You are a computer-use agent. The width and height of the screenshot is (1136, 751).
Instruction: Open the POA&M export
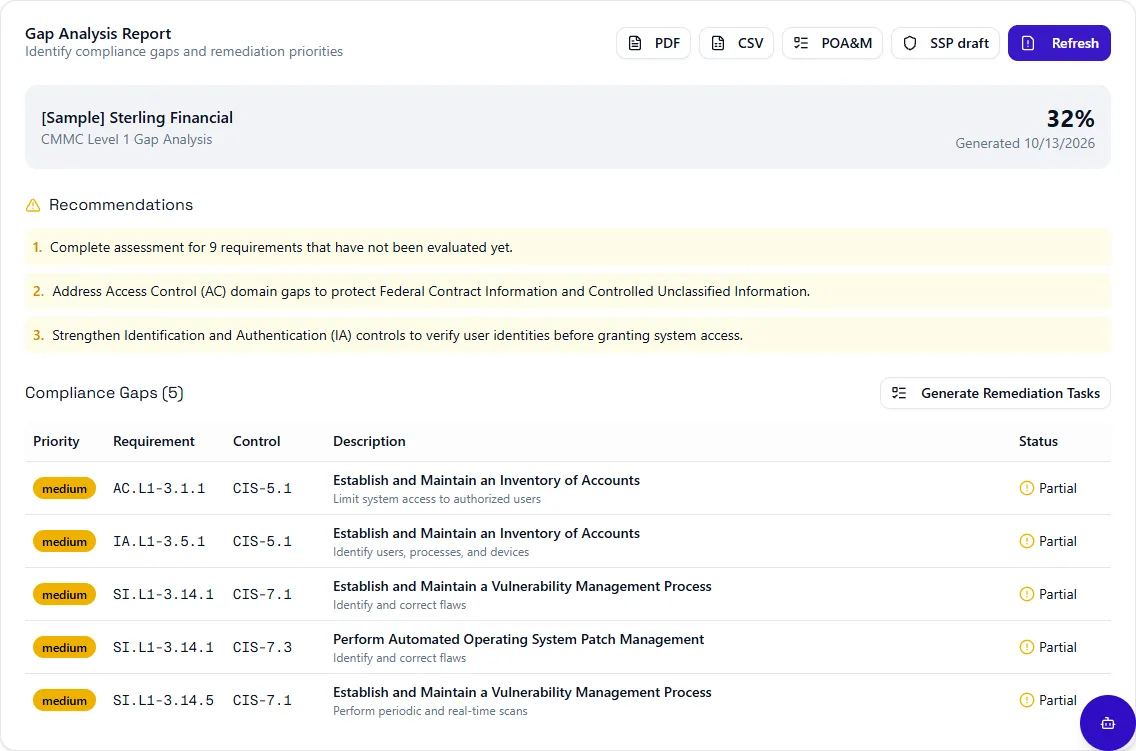click(x=832, y=43)
